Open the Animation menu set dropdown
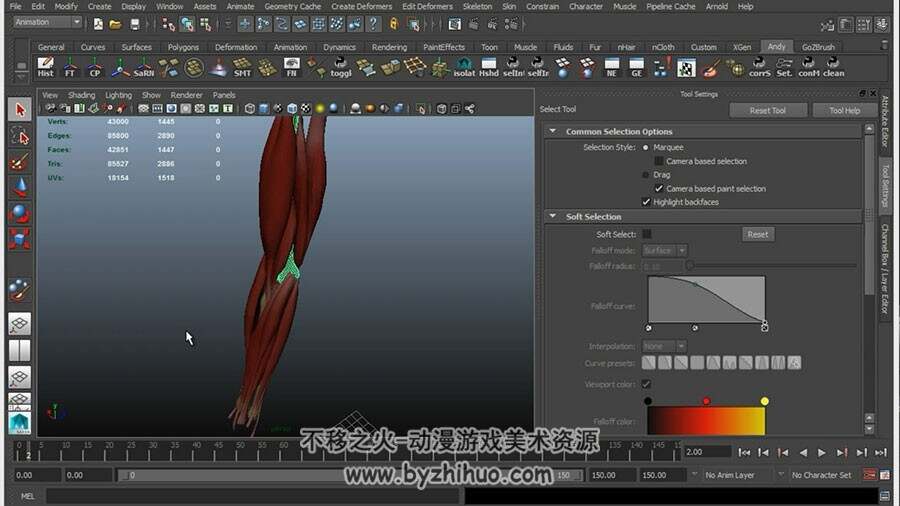This screenshot has width=900, height=506. coord(48,22)
